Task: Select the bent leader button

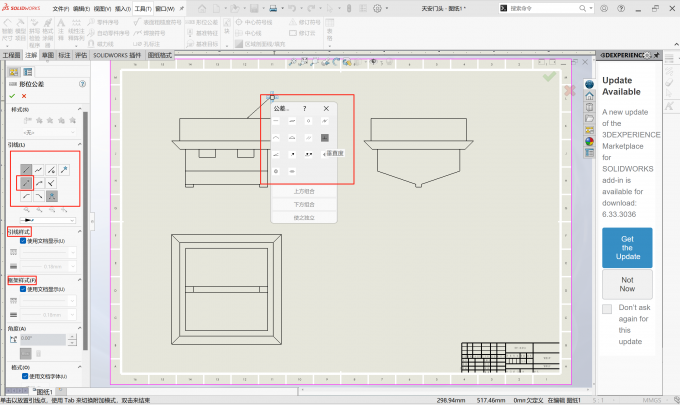Action: [x=39, y=183]
